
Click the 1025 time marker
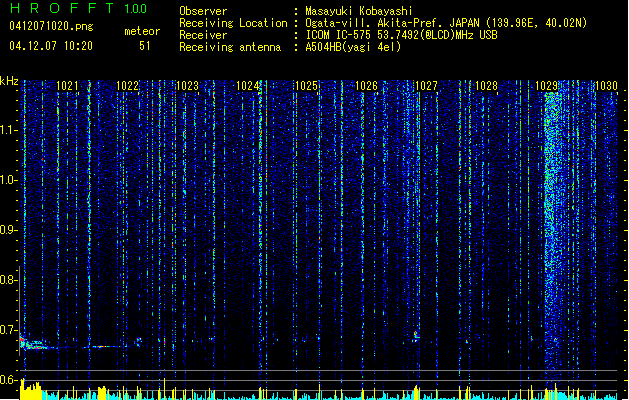[306, 86]
